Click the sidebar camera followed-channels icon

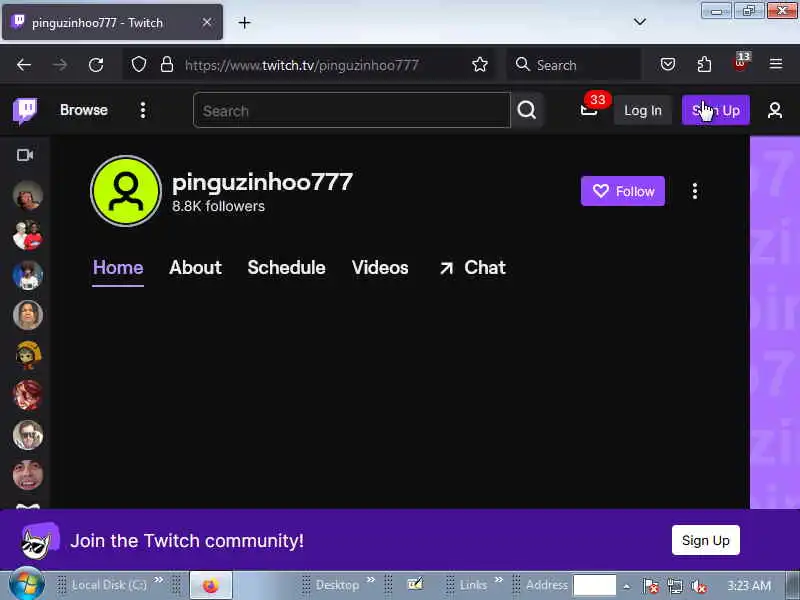(24, 155)
